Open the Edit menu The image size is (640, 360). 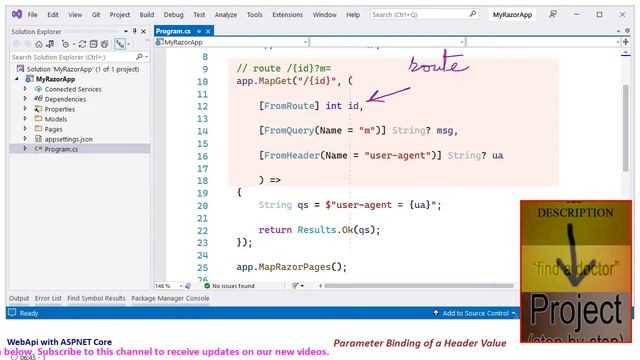coord(53,15)
